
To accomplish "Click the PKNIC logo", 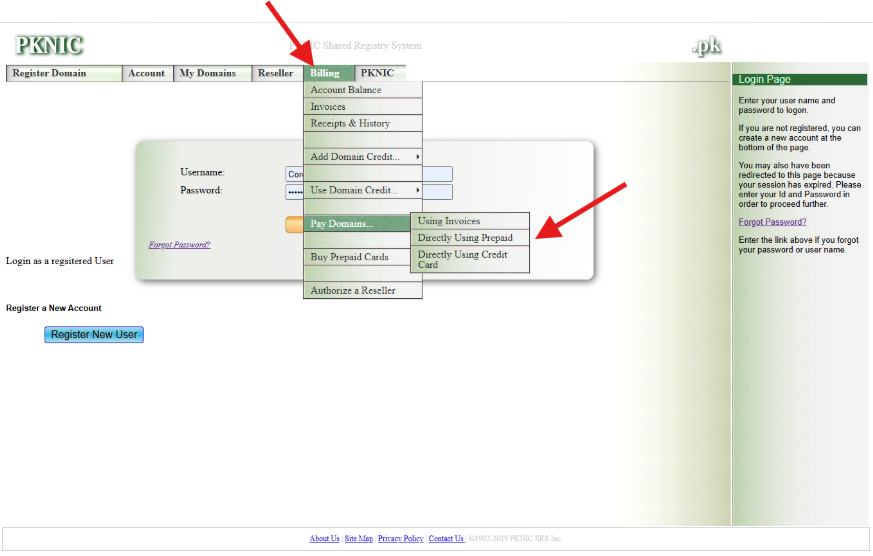I will [49, 45].
